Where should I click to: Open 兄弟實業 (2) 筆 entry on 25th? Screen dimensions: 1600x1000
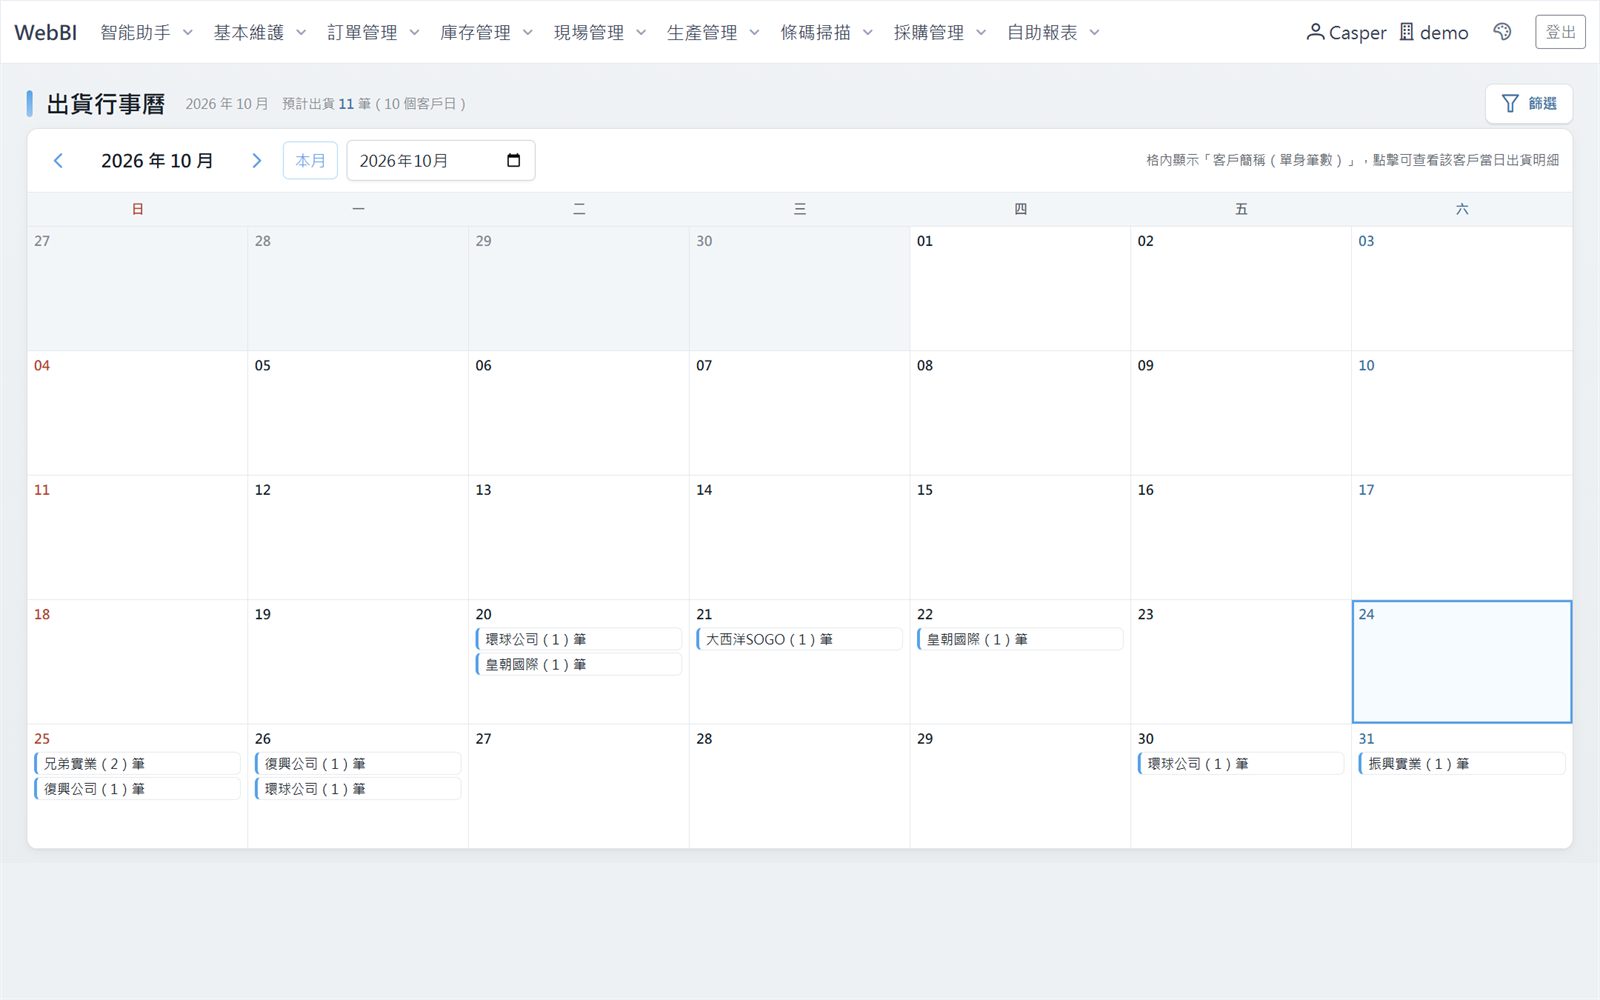tap(137, 763)
